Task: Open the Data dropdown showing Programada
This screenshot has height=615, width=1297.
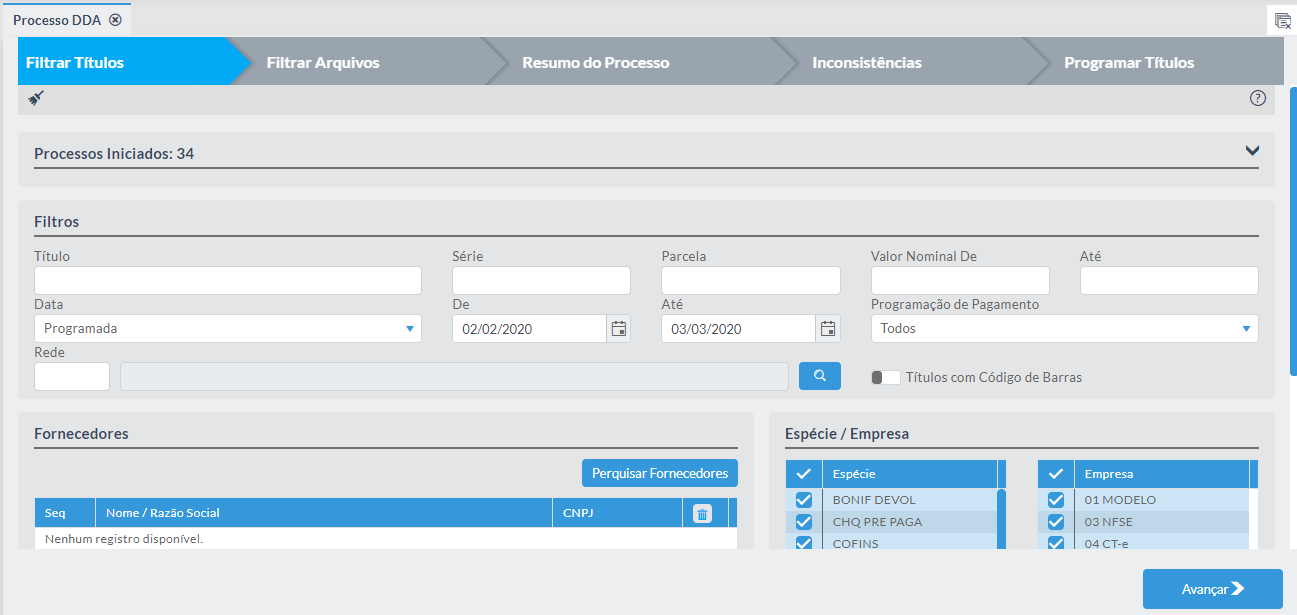Action: [x=227, y=329]
